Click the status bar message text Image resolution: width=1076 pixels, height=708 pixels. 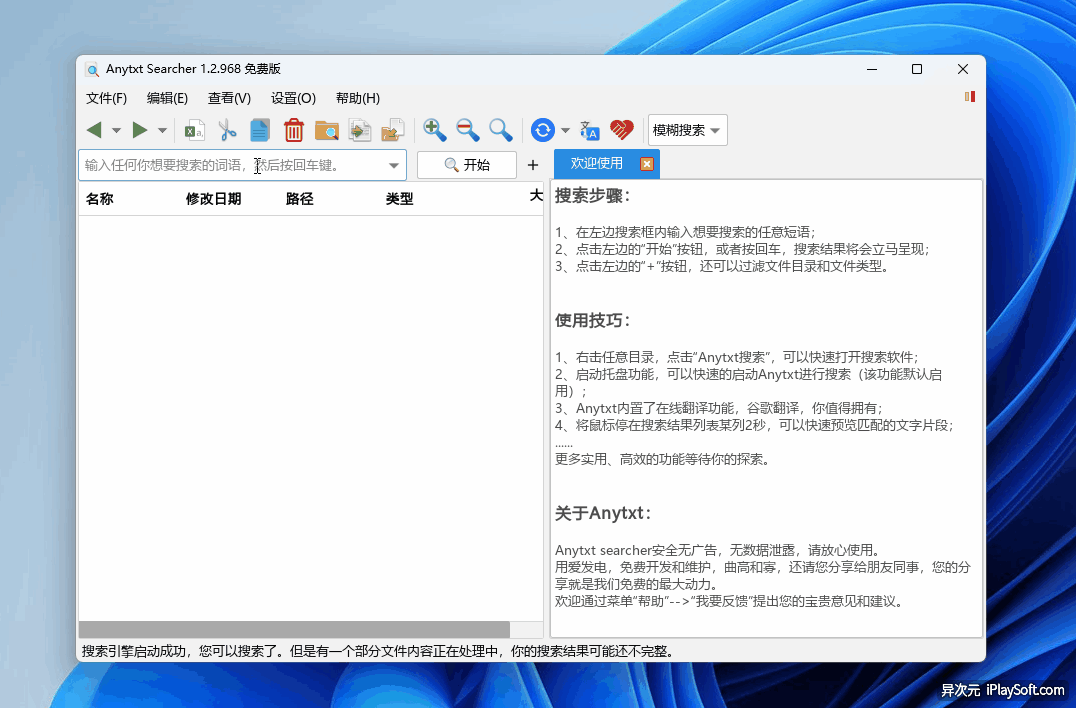(378, 651)
